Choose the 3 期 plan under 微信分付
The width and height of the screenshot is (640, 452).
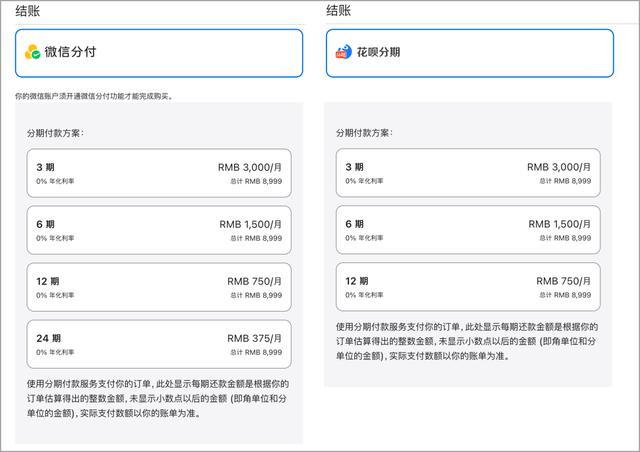(159, 173)
